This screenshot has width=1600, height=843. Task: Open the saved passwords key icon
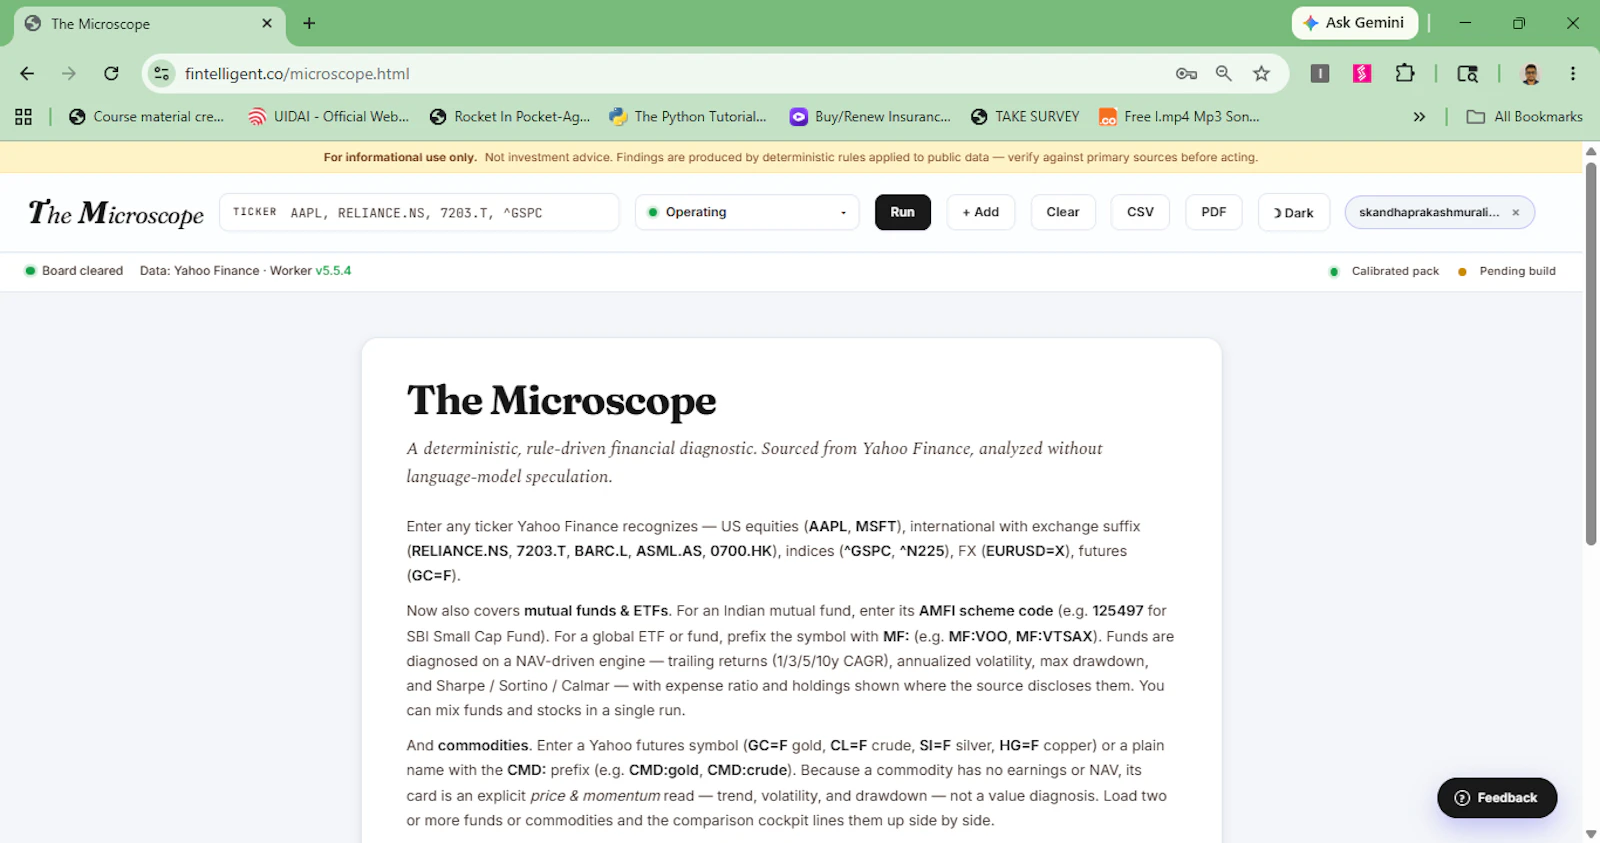pos(1186,73)
